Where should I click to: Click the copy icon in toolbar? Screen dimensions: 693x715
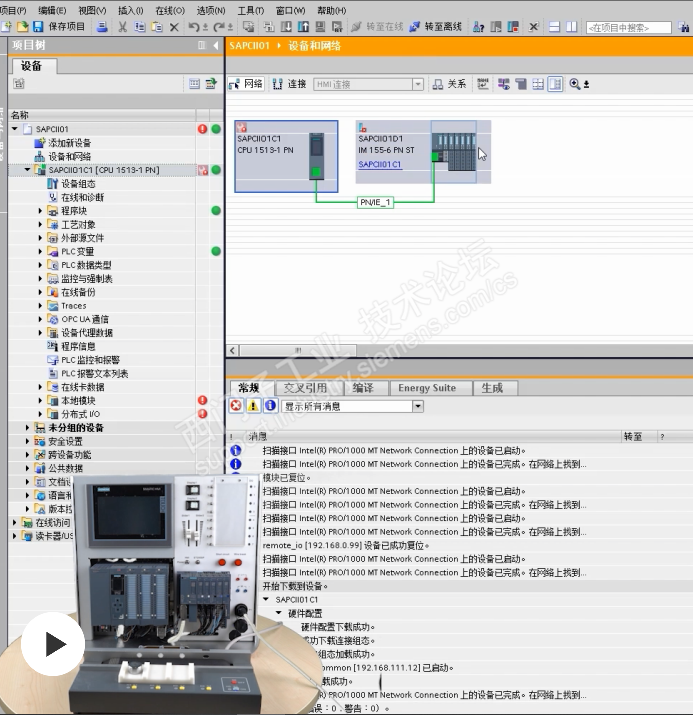(140, 27)
